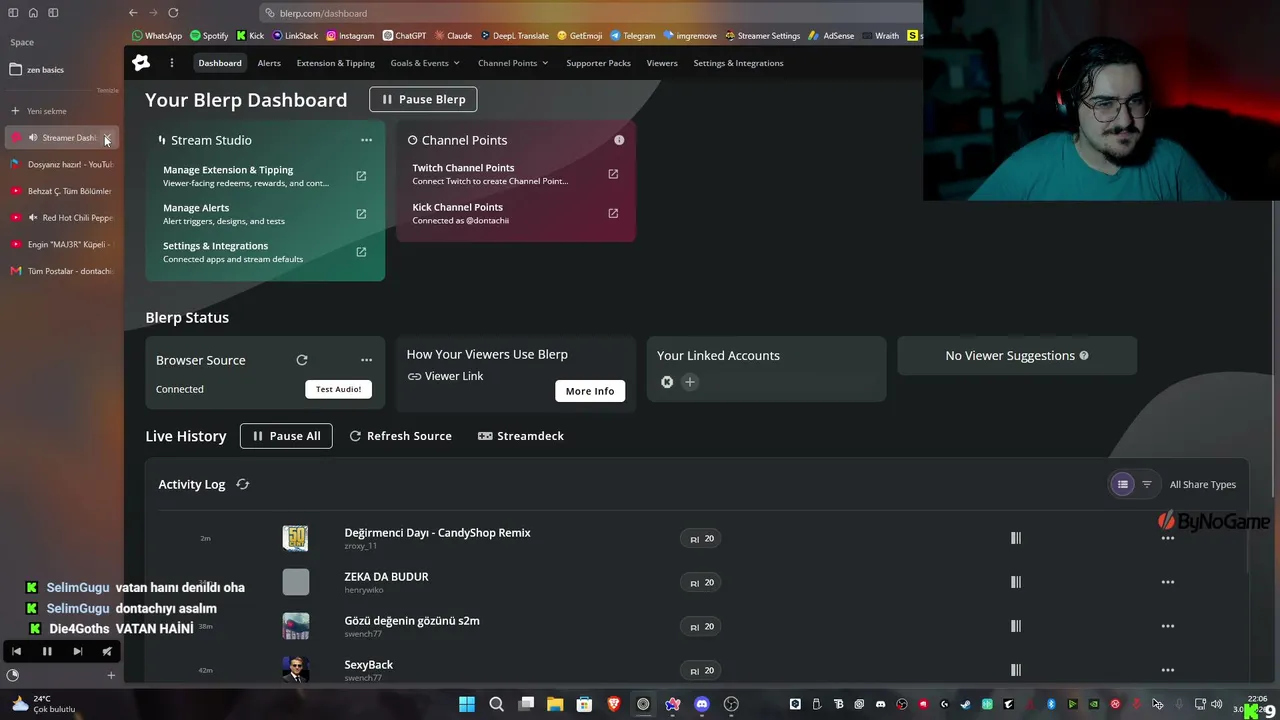Open the Viewers tab
The image size is (1280, 720).
(x=662, y=63)
